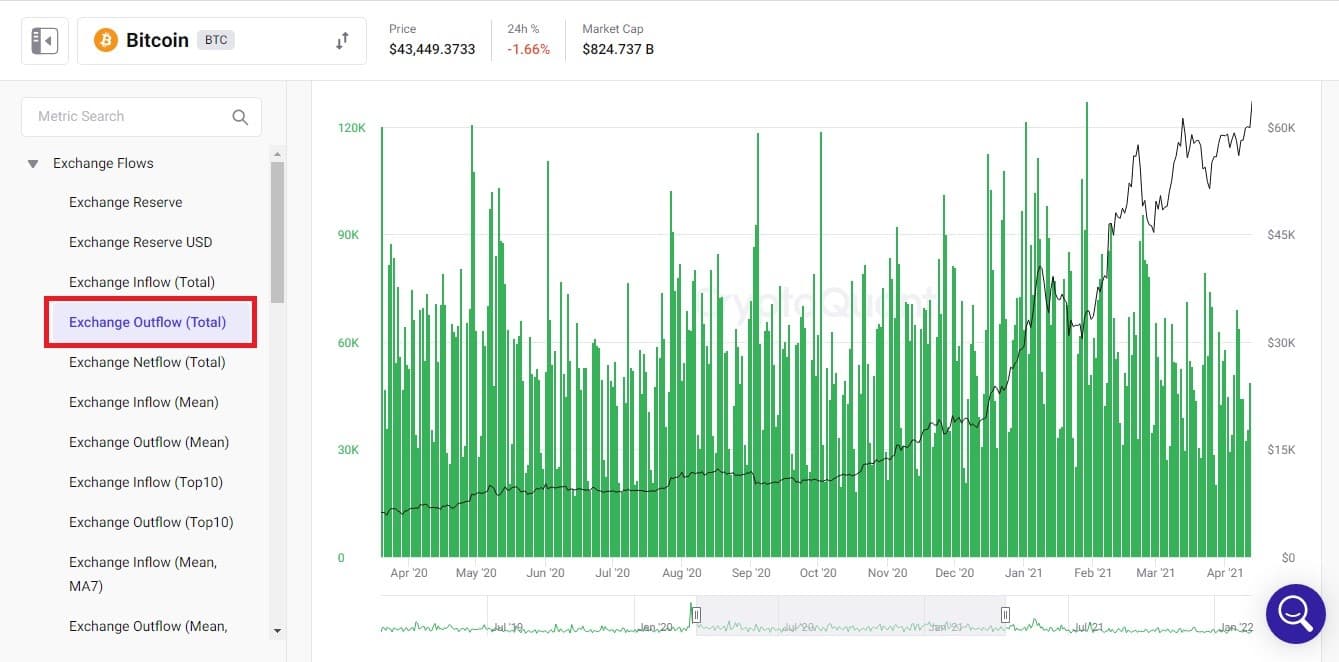
Task: Click the $15K right axis label
Action: (1281, 450)
